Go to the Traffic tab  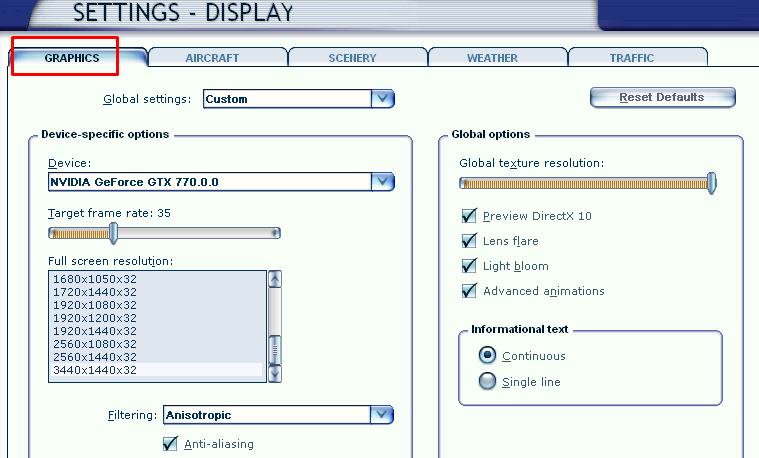coord(632,58)
